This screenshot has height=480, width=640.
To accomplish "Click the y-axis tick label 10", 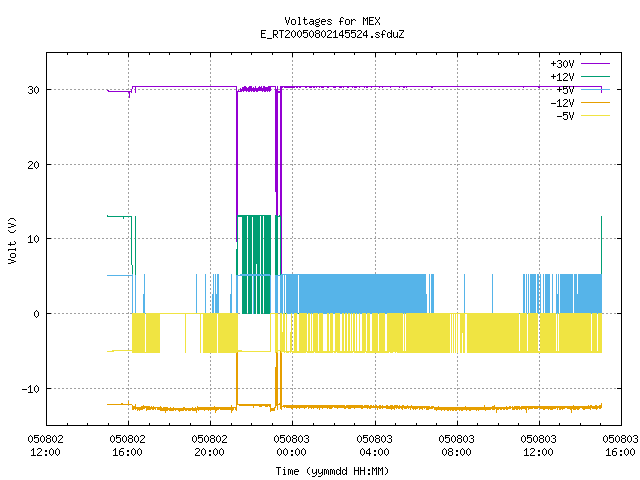I will pos(33,239).
